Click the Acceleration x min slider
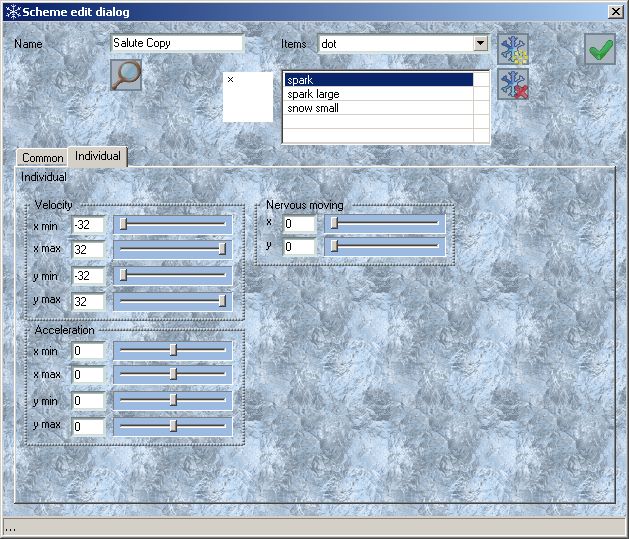The height and width of the screenshot is (539, 629). click(173, 350)
